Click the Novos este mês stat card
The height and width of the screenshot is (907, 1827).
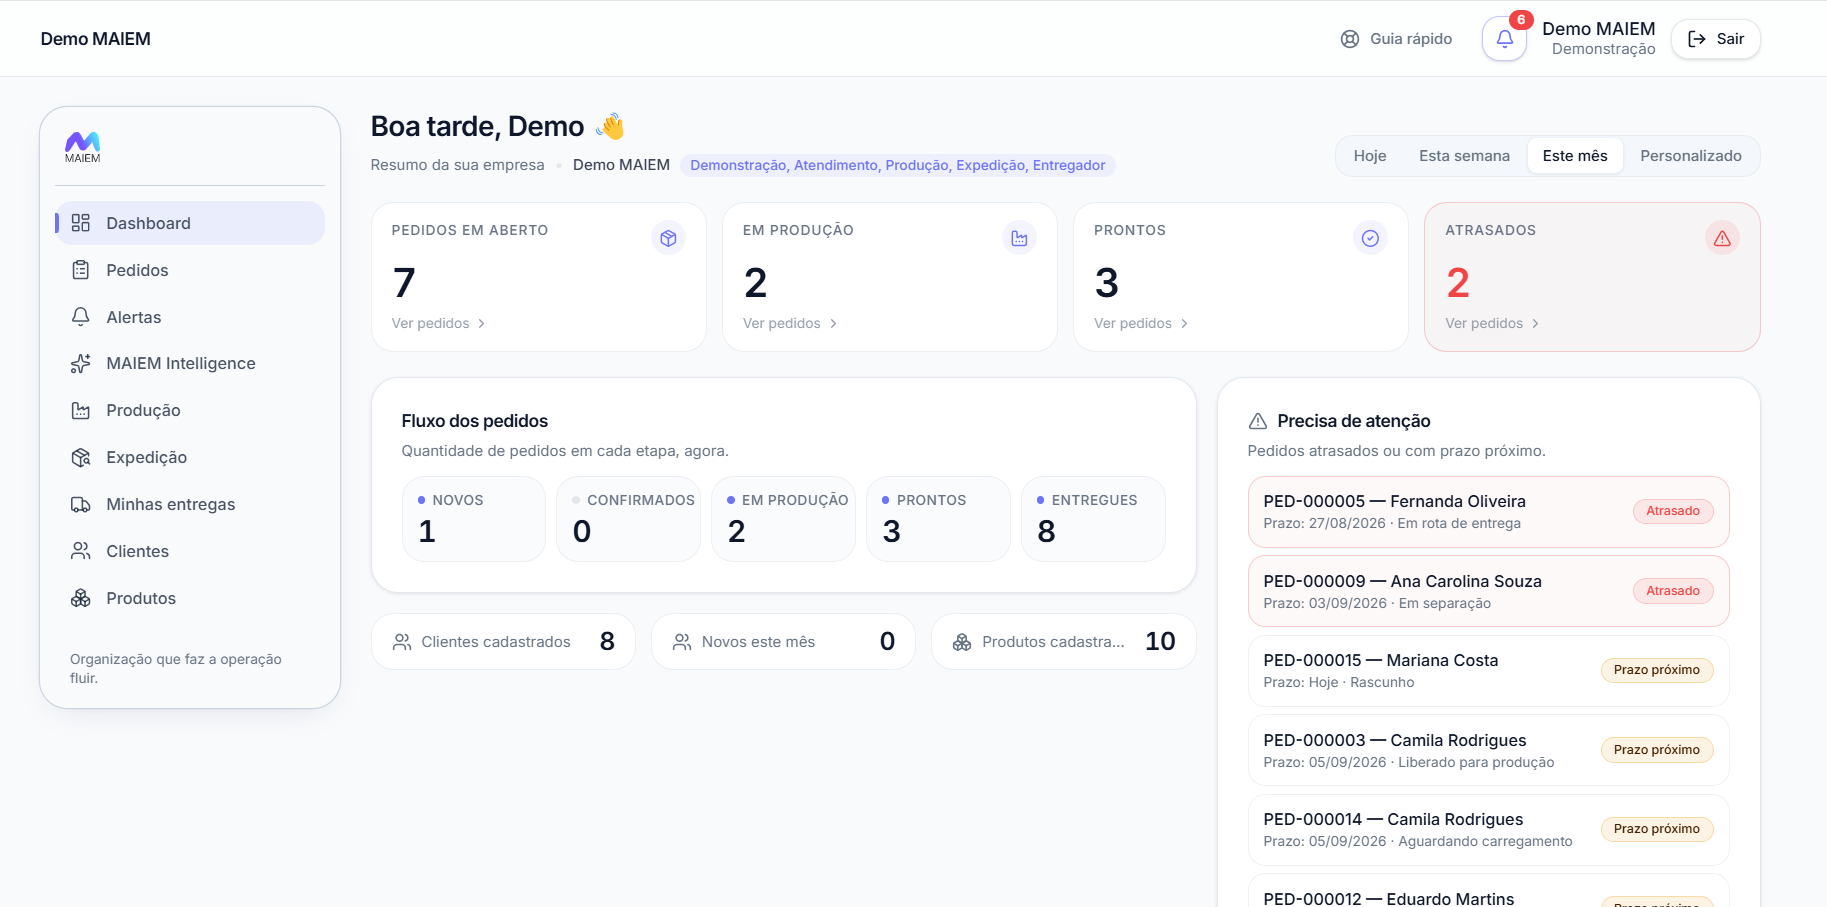(783, 641)
